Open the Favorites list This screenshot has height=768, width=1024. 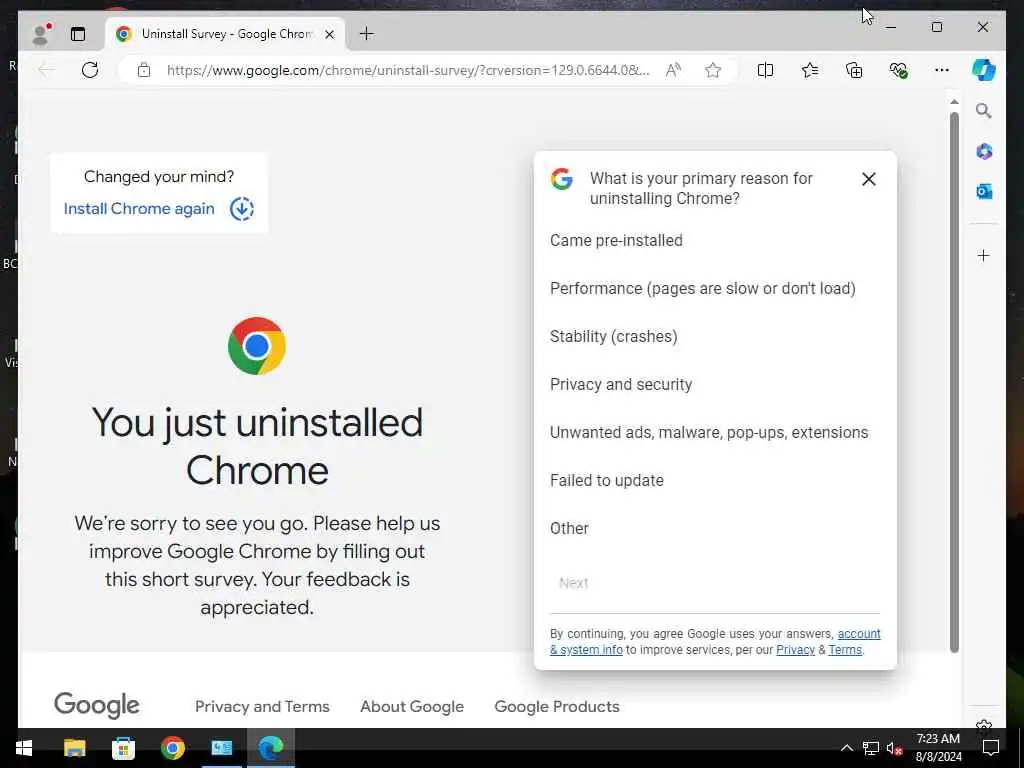(x=810, y=70)
